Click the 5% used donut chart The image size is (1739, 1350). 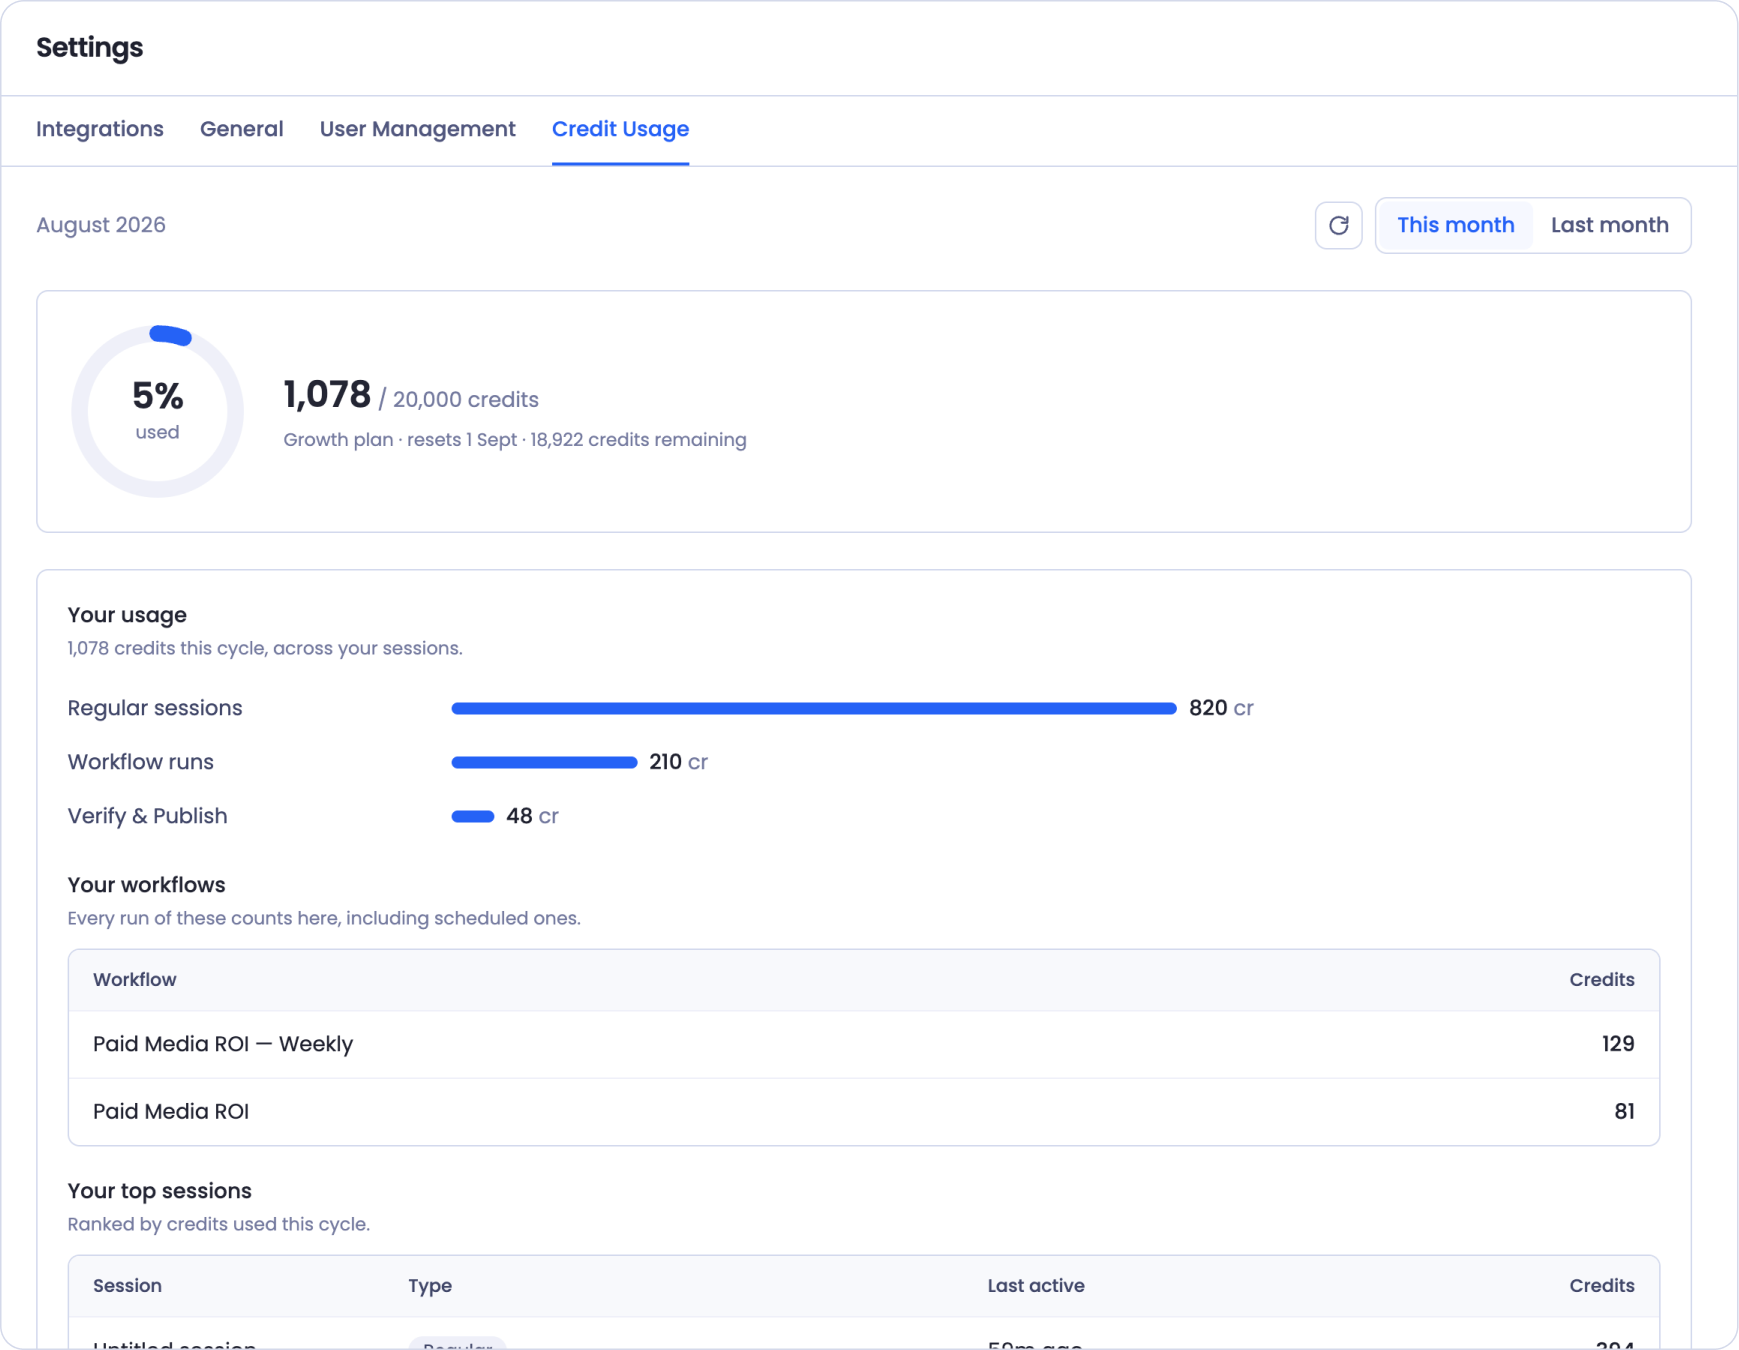coord(157,411)
